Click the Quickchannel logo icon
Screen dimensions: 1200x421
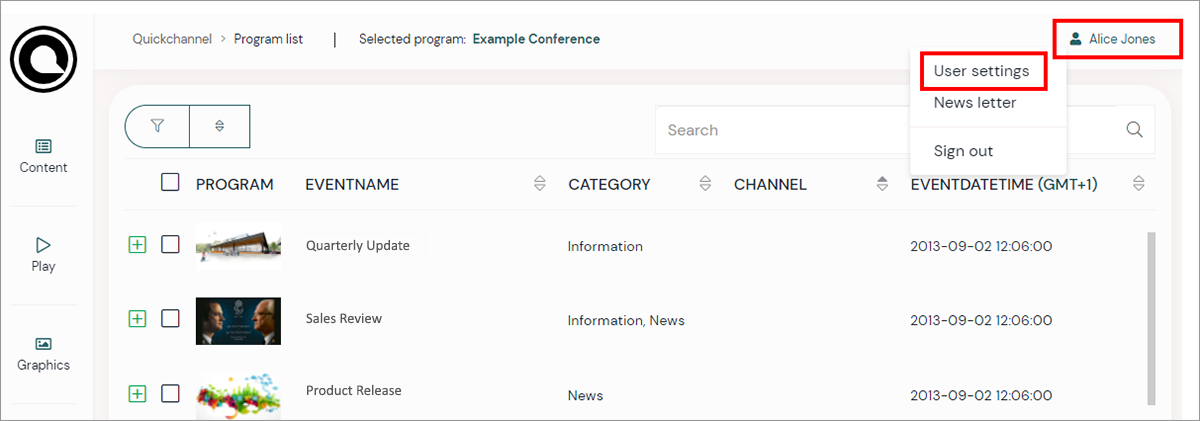(43, 60)
